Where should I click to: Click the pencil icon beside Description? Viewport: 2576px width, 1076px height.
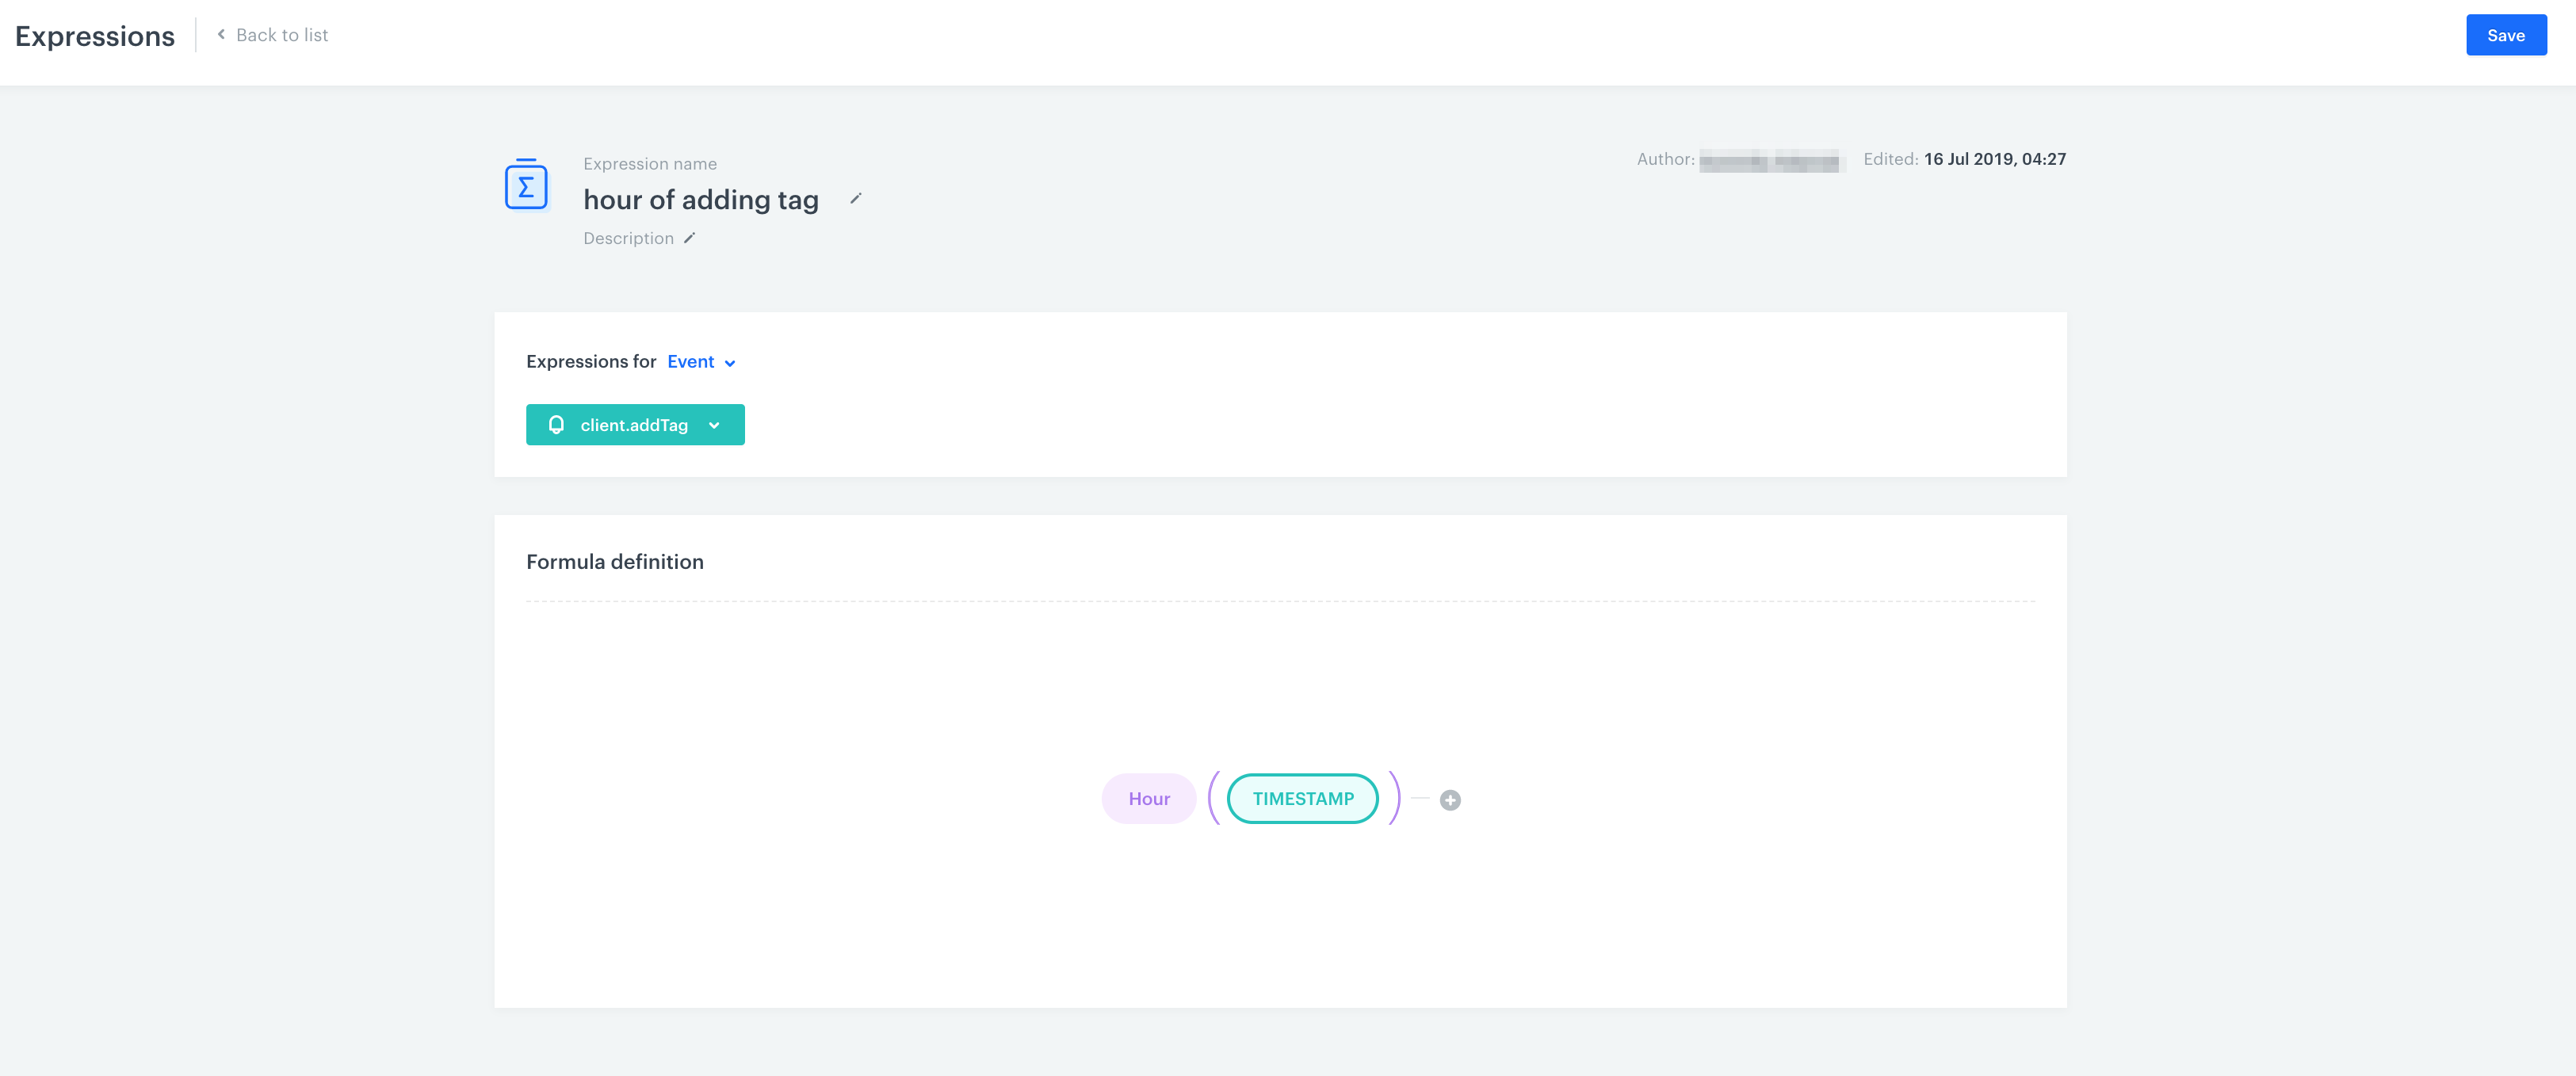(x=689, y=238)
